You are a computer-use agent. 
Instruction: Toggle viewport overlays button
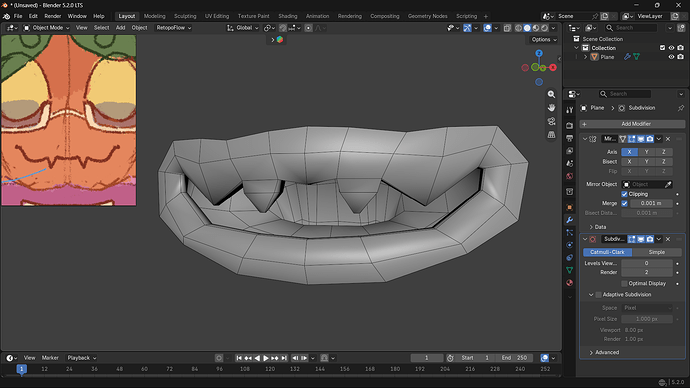click(x=488, y=28)
